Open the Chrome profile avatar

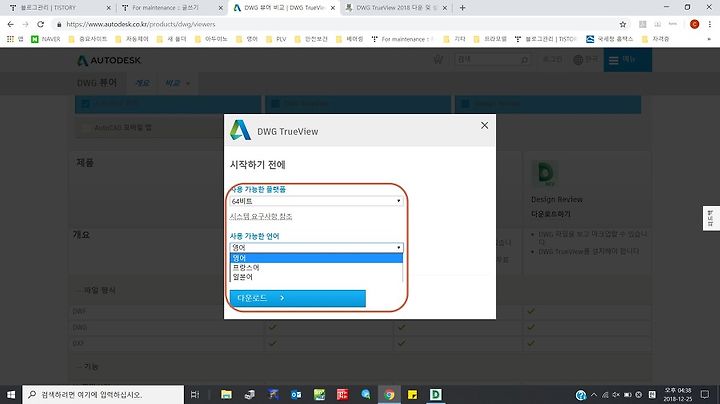point(694,24)
